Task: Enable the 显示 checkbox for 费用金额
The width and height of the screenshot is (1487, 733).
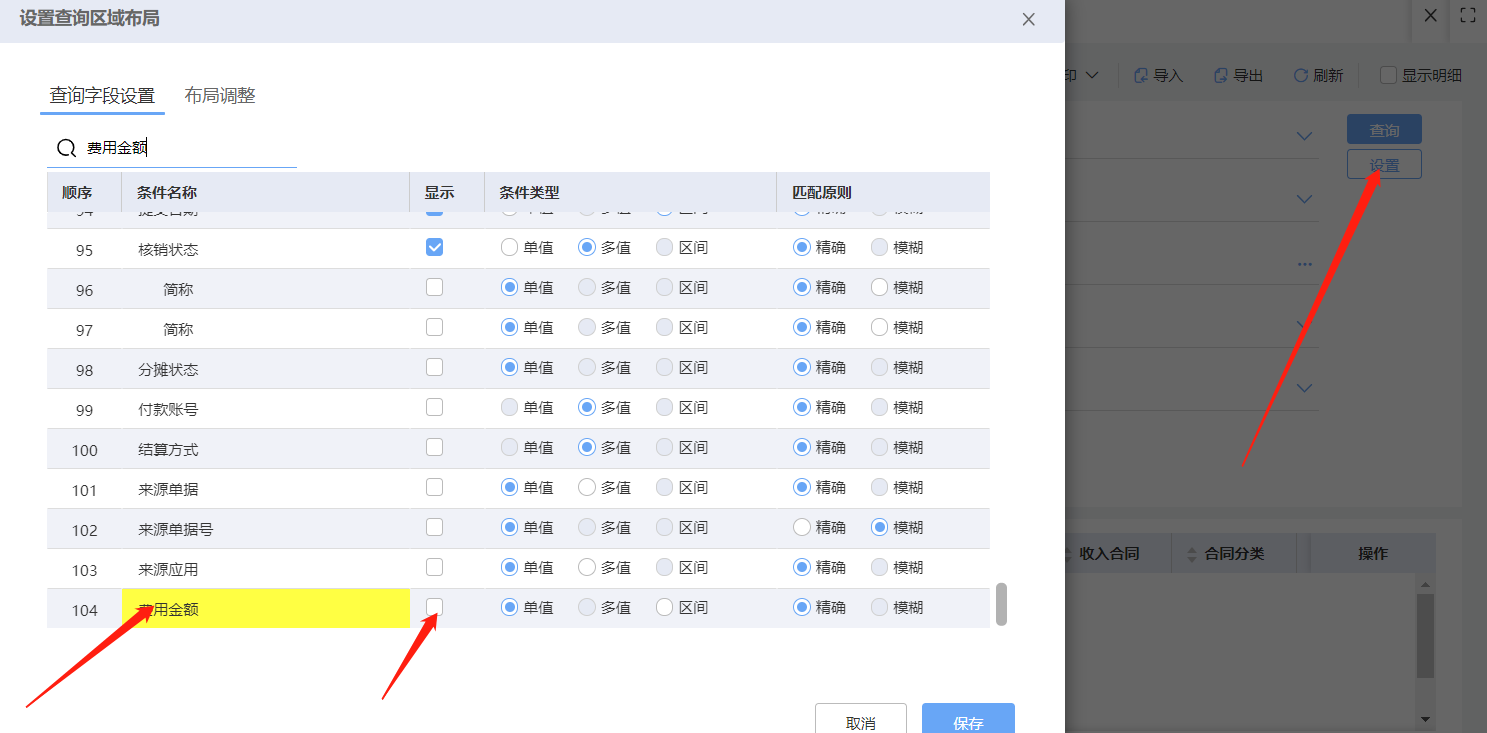Action: click(434, 607)
